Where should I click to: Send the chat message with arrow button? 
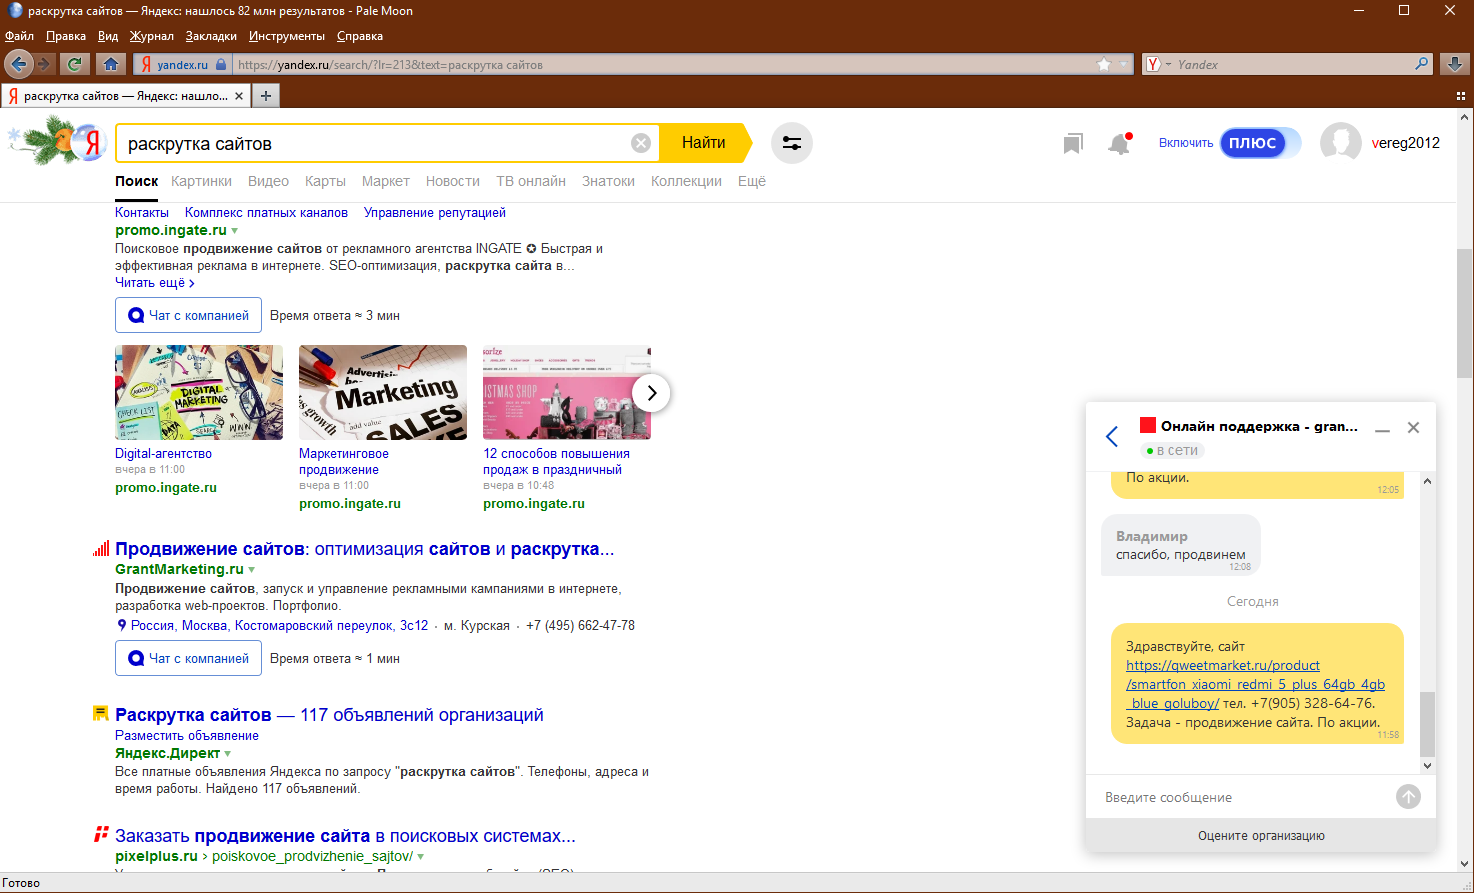point(1408,797)
